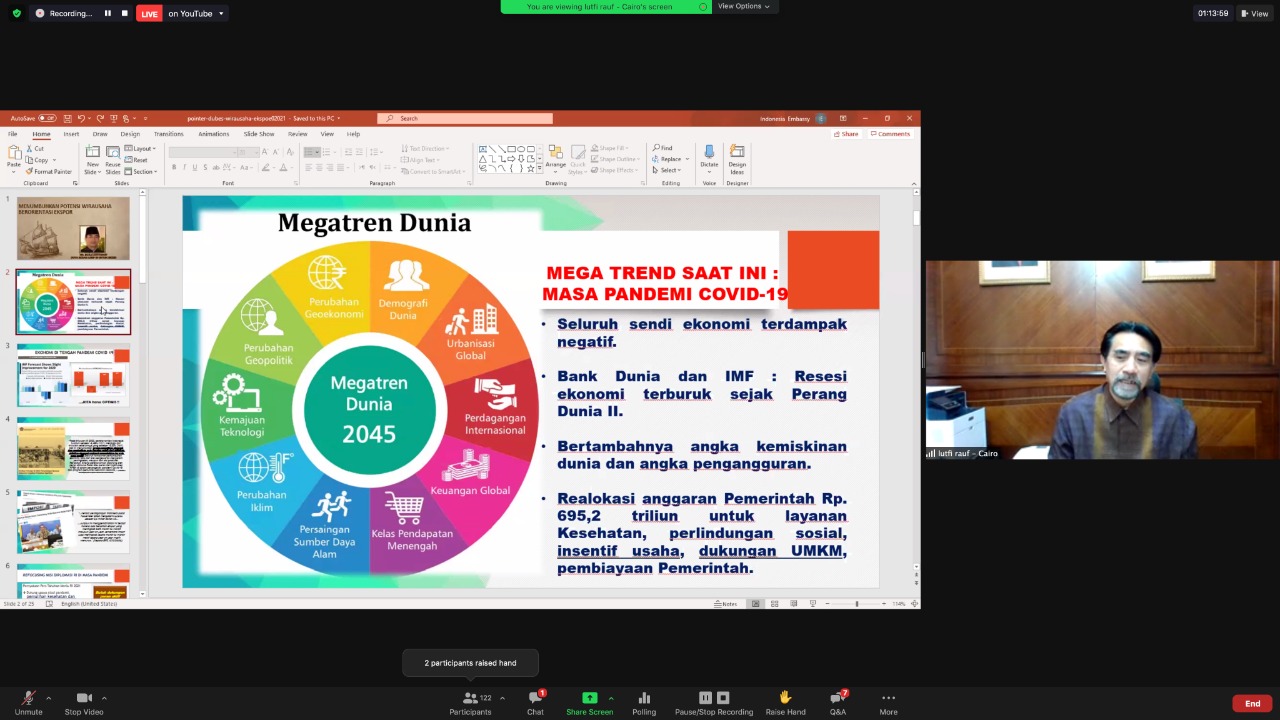Click the Share button above the ribbon
Image resolution: width=1280 pixels, height=720 pixels.
click(x=847, y=133)
